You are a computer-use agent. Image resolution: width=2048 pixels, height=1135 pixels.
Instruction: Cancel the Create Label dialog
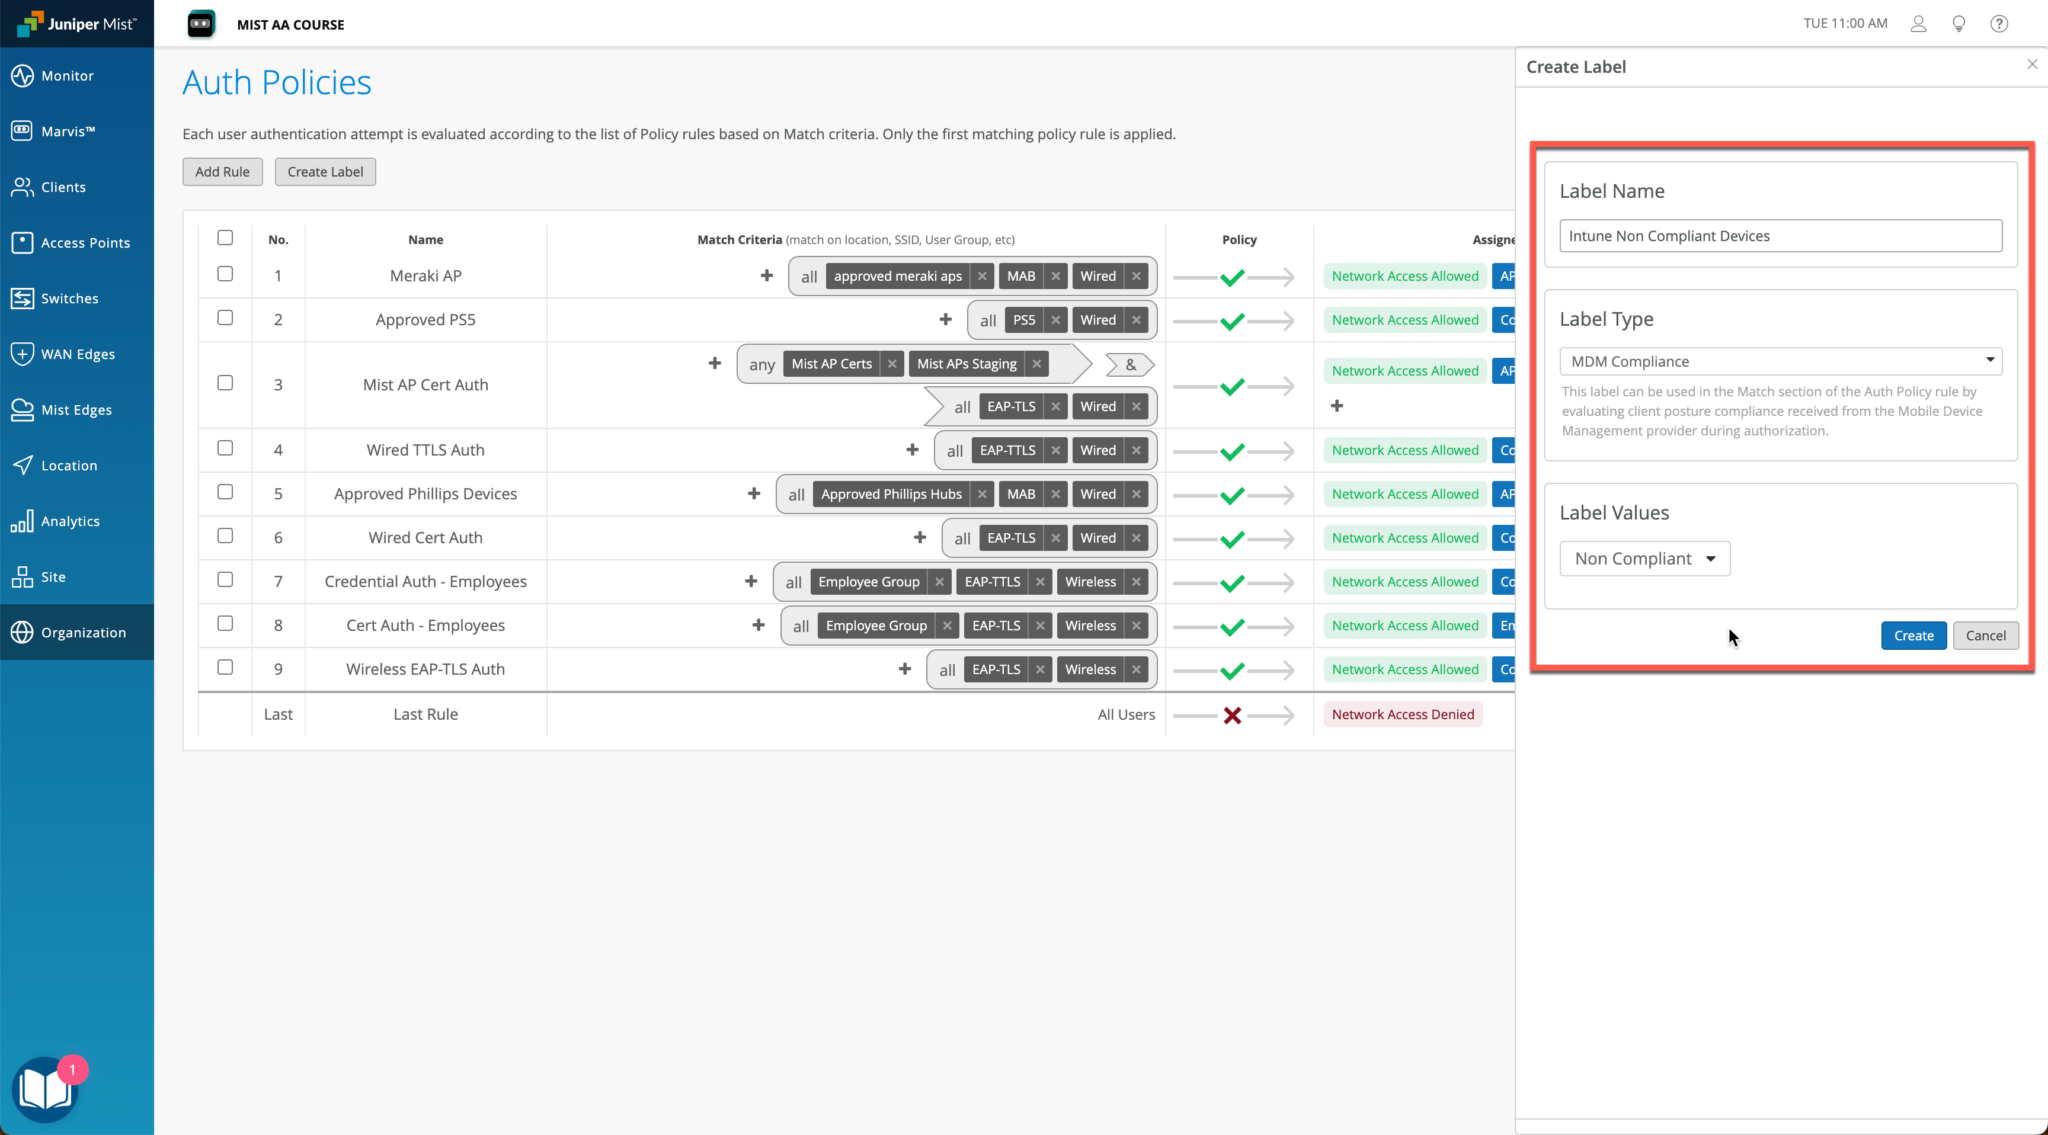pos(1986,635)
